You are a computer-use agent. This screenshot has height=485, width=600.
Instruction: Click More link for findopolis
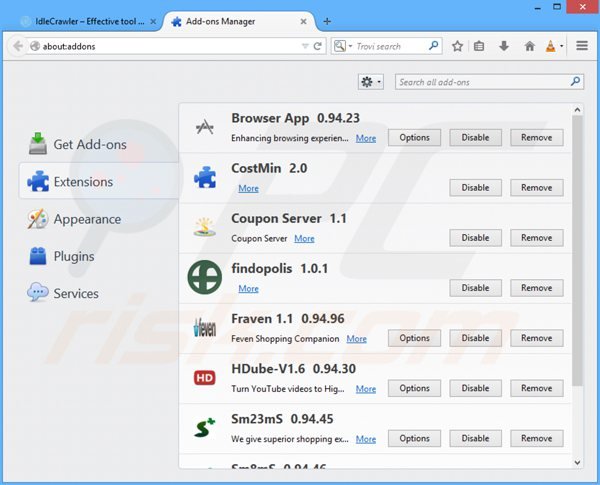point(248,289)
